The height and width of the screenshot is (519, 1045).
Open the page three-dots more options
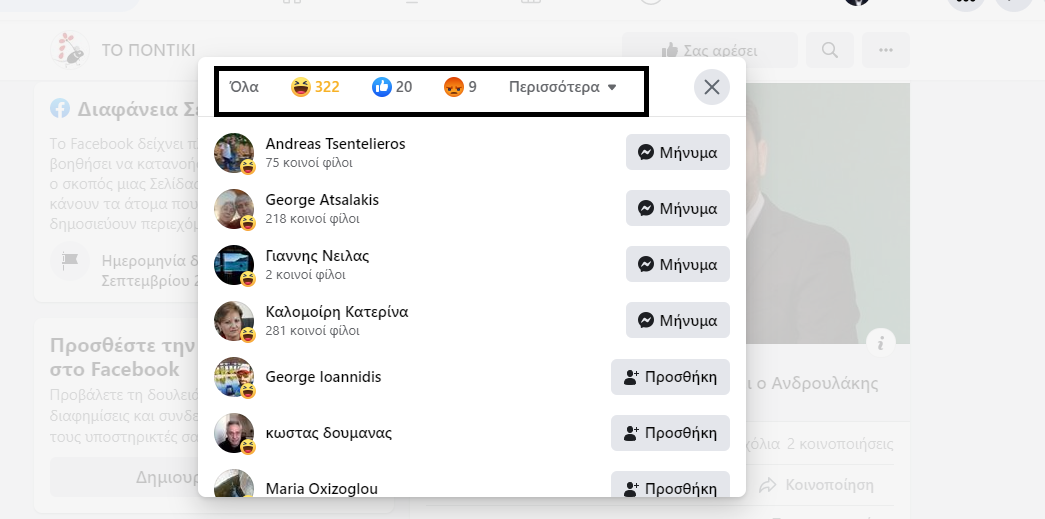(x=886, y=50)
